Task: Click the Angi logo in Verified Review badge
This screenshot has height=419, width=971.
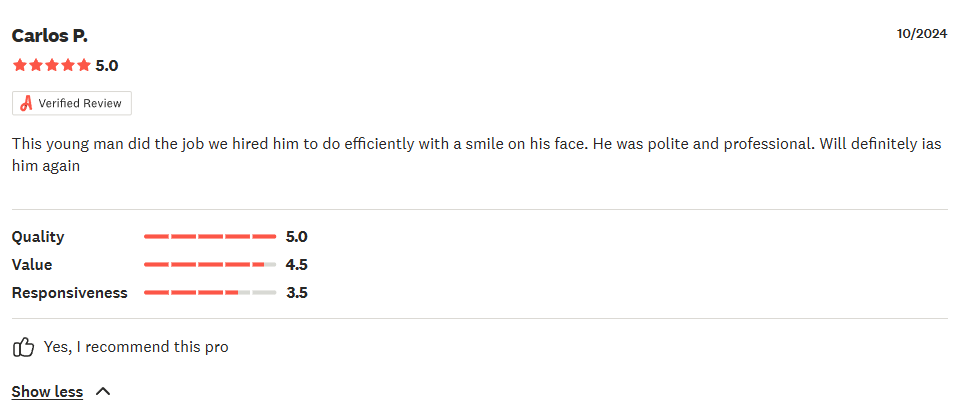Action: click(26, 103)
